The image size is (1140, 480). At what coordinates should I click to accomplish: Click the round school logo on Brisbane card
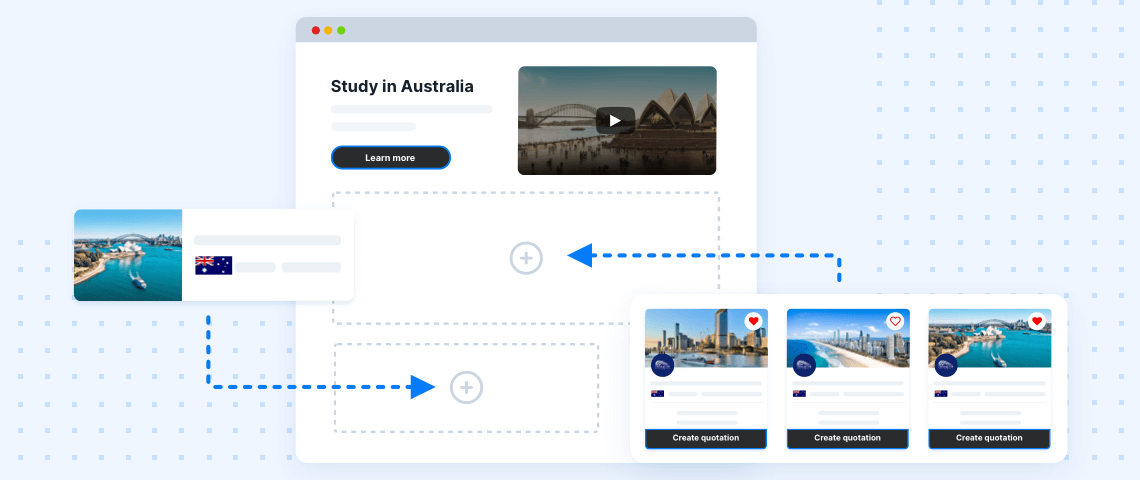tap(662, 365)
